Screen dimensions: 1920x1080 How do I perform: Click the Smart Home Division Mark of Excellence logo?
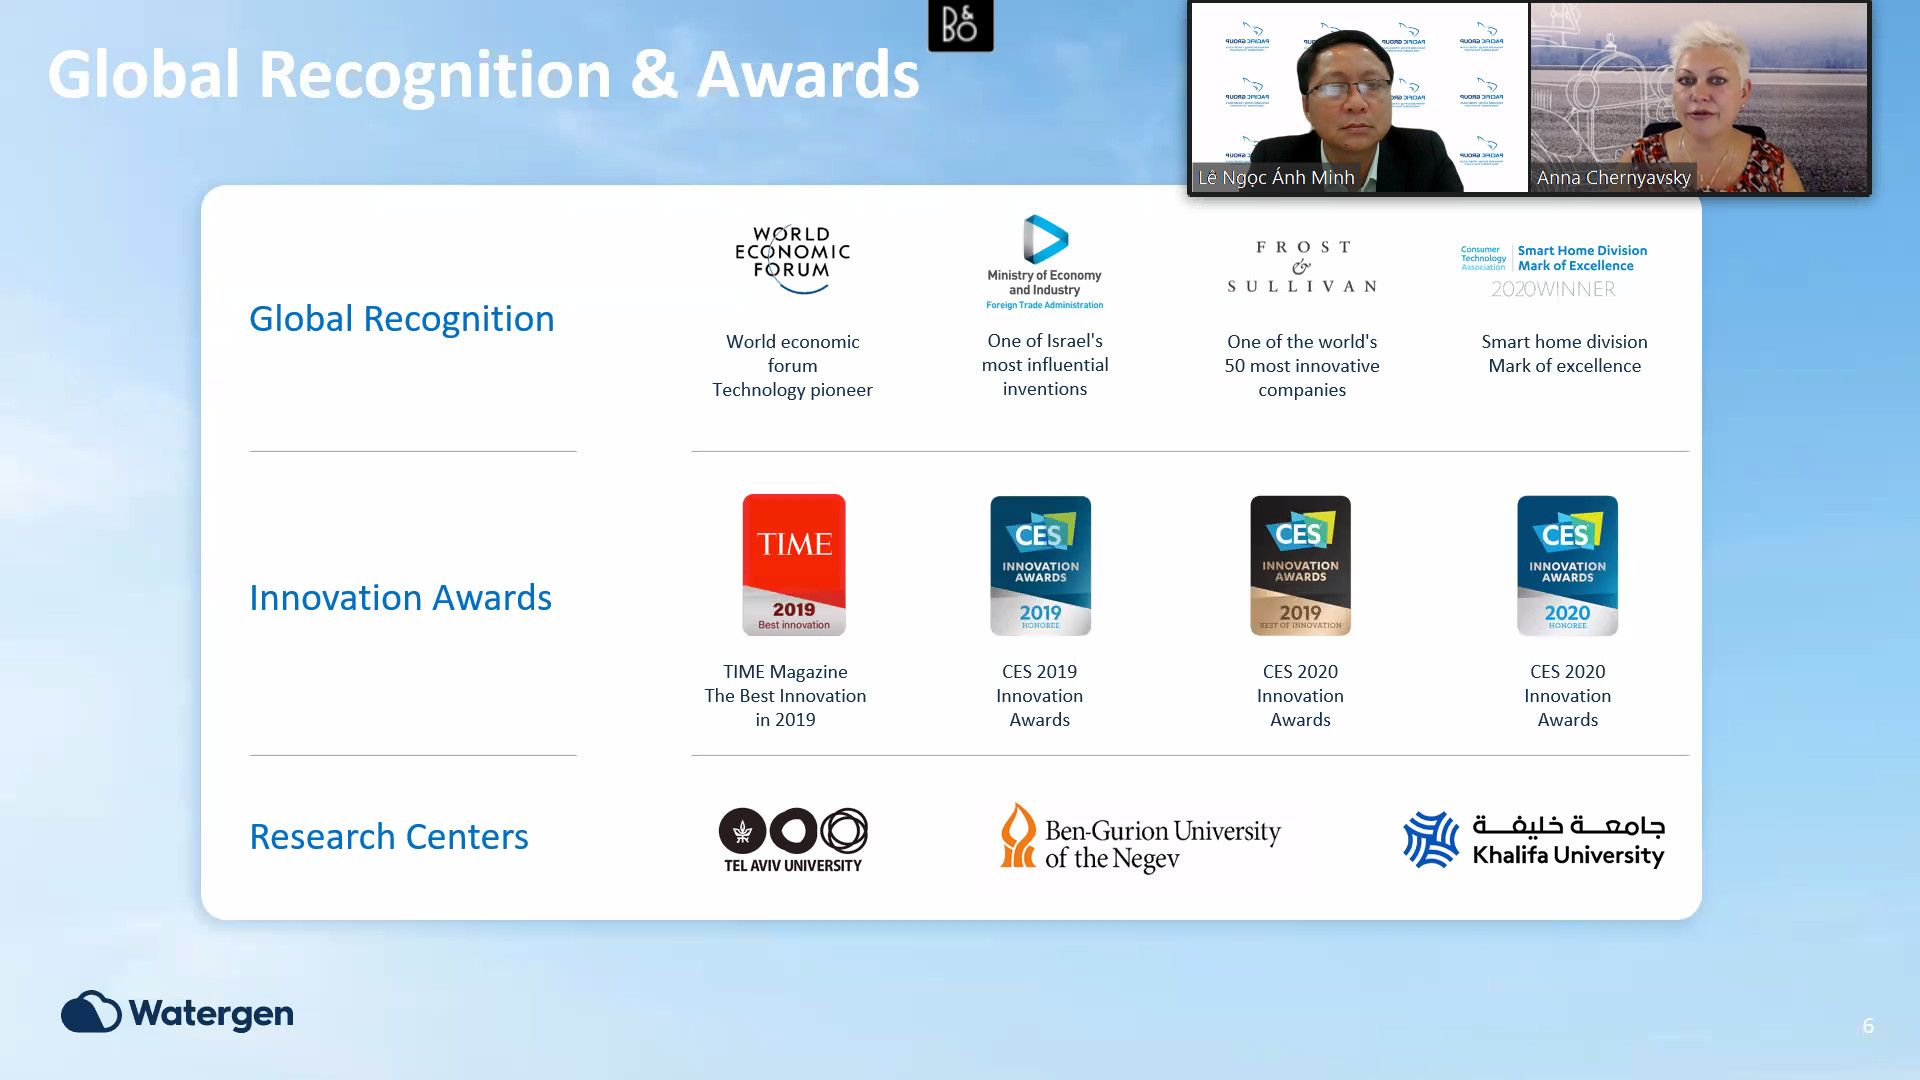[1553, 270]
